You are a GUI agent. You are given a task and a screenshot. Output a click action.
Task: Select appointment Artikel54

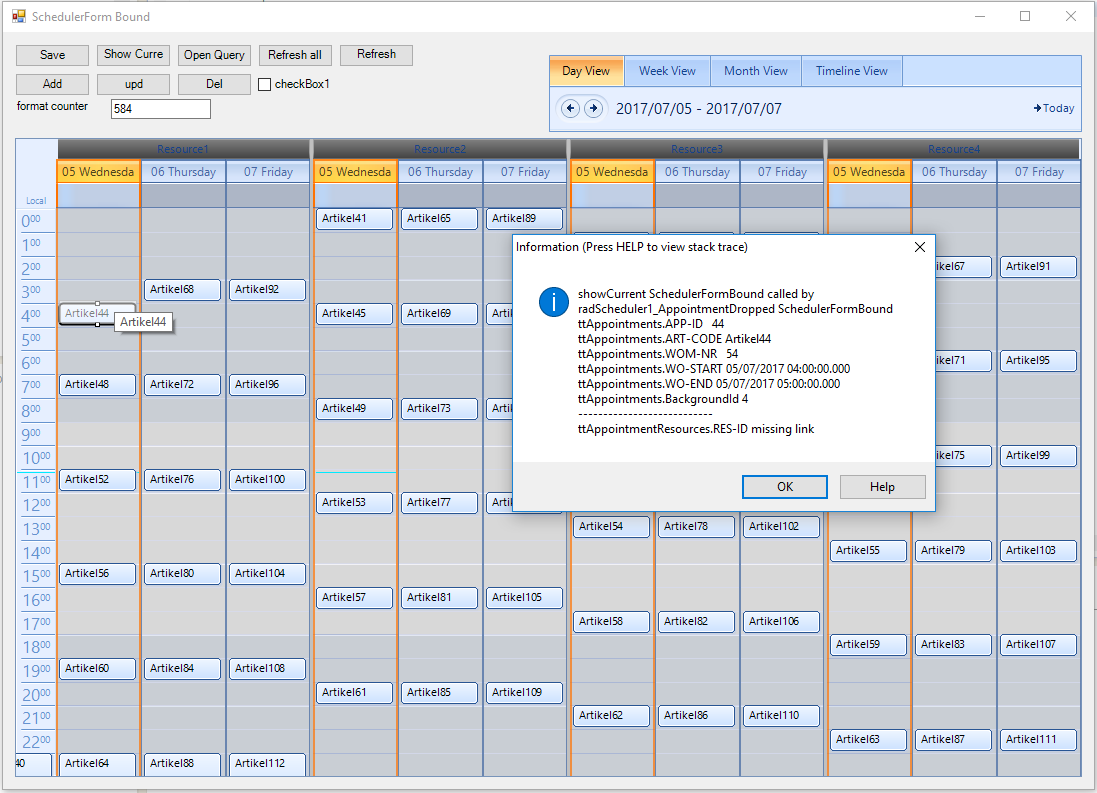tap(611, 526)
